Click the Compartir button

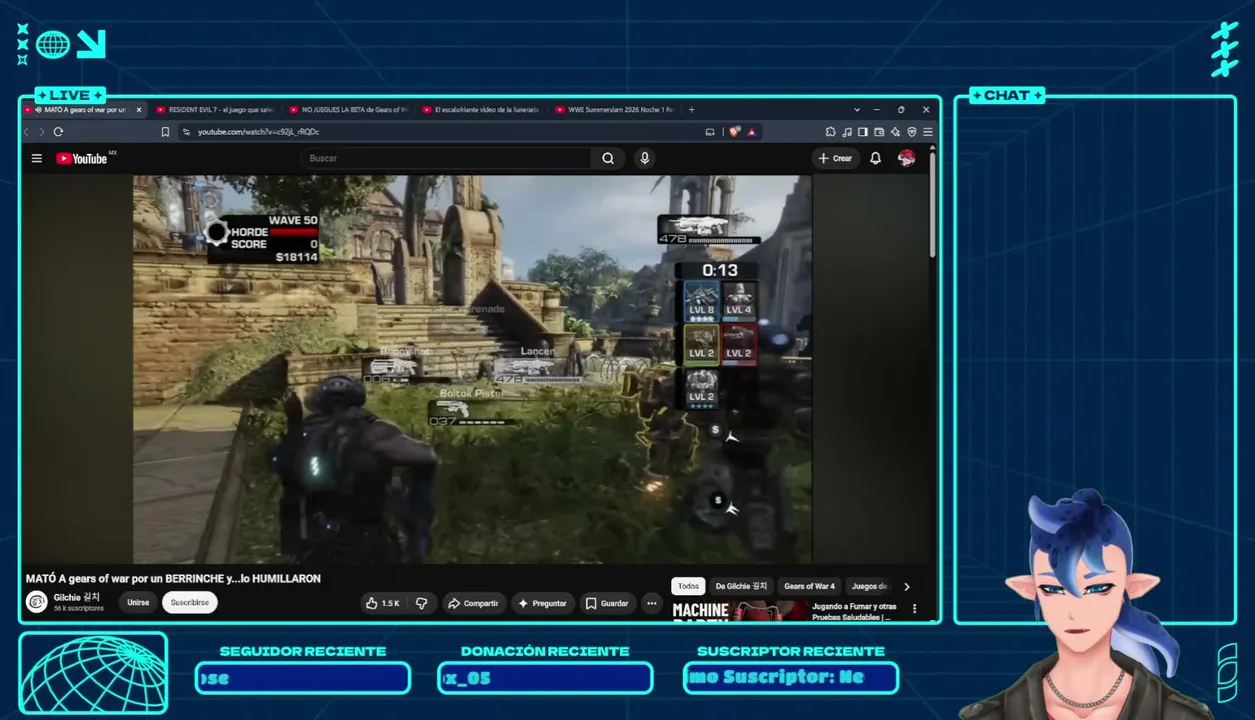point(473,603)
